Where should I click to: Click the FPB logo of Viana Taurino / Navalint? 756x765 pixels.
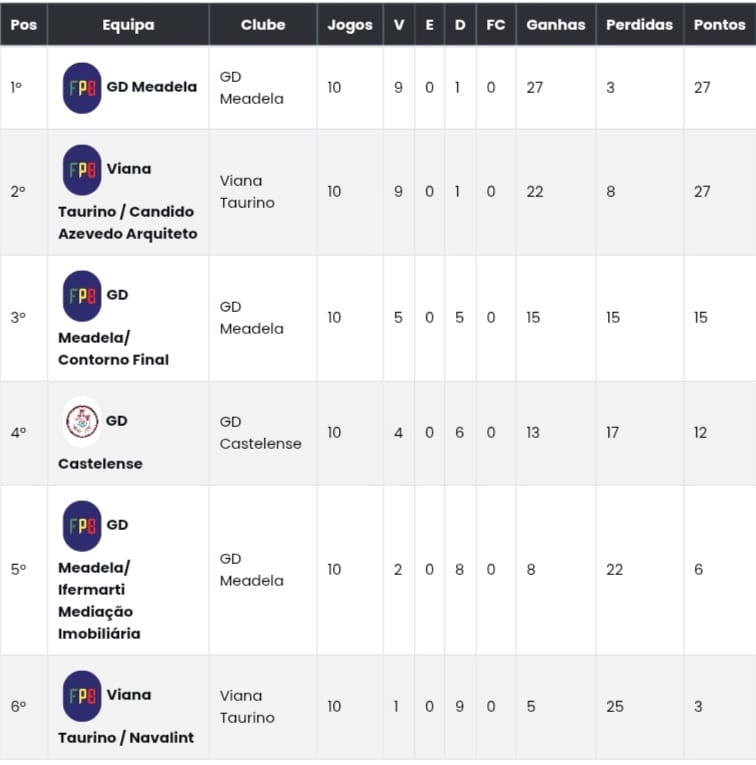tap(82, 696)
